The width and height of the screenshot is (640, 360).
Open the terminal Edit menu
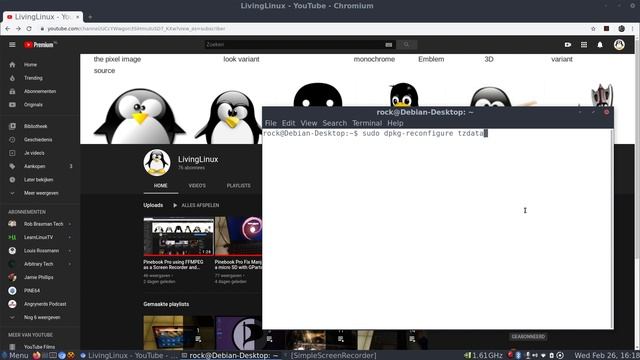pos(288,123)
